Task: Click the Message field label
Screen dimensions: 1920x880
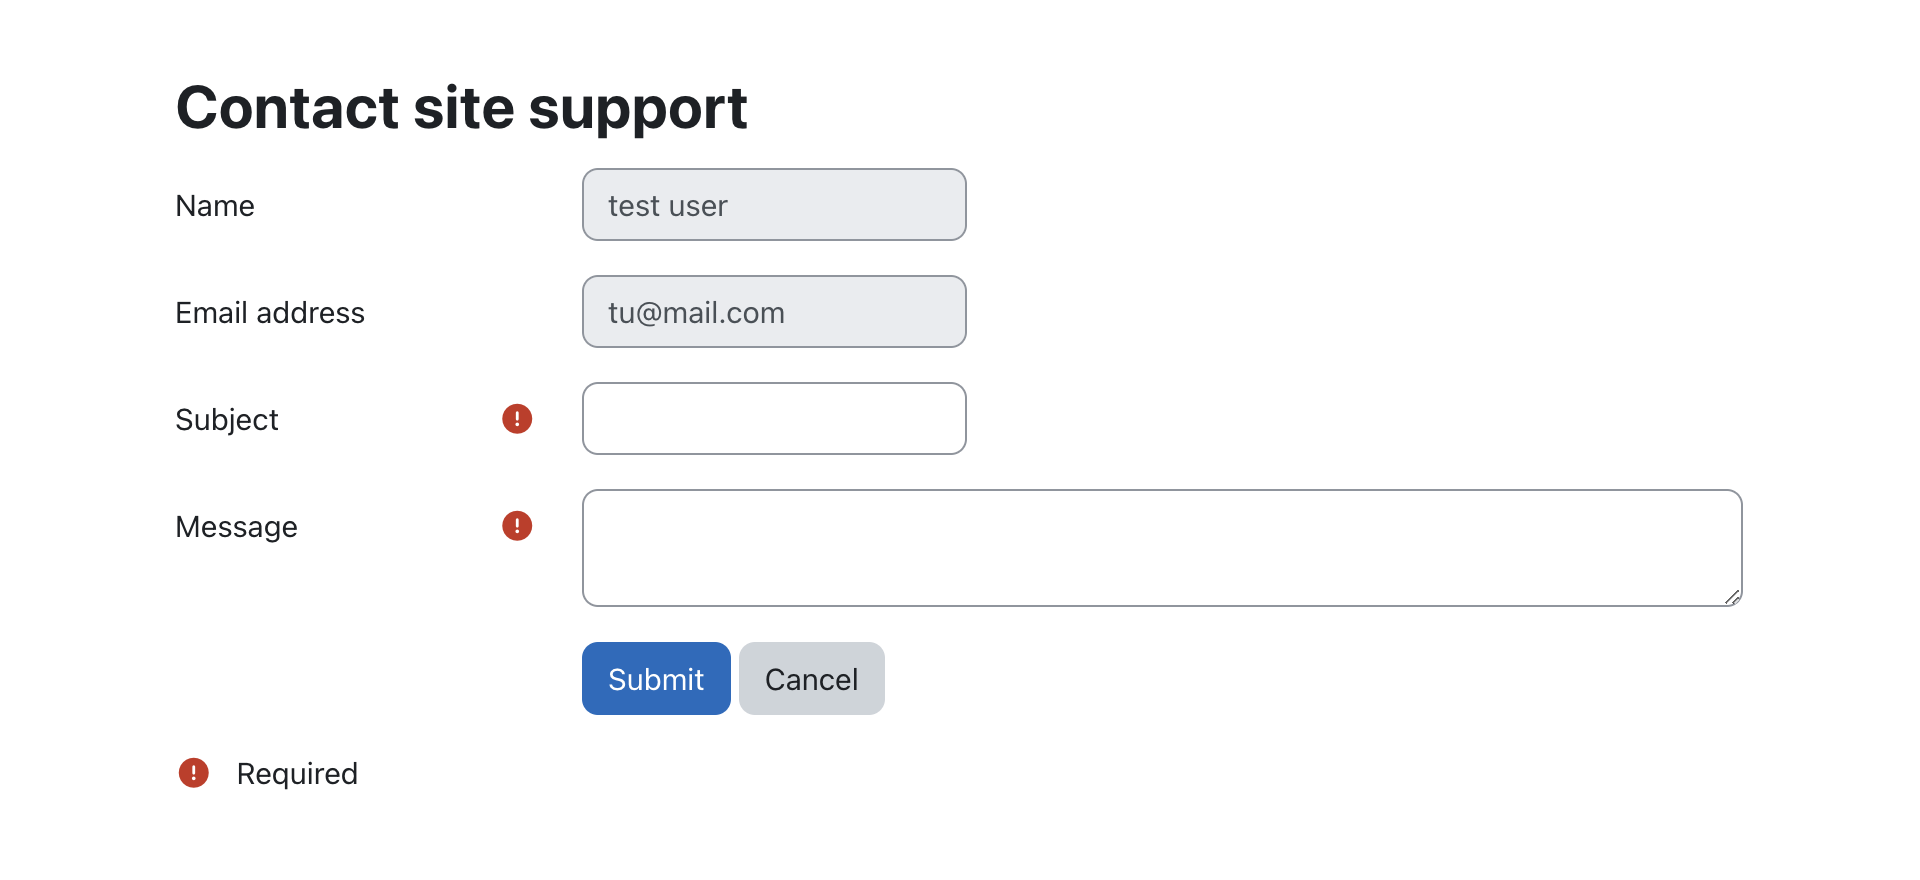Action: pos(237,527)
